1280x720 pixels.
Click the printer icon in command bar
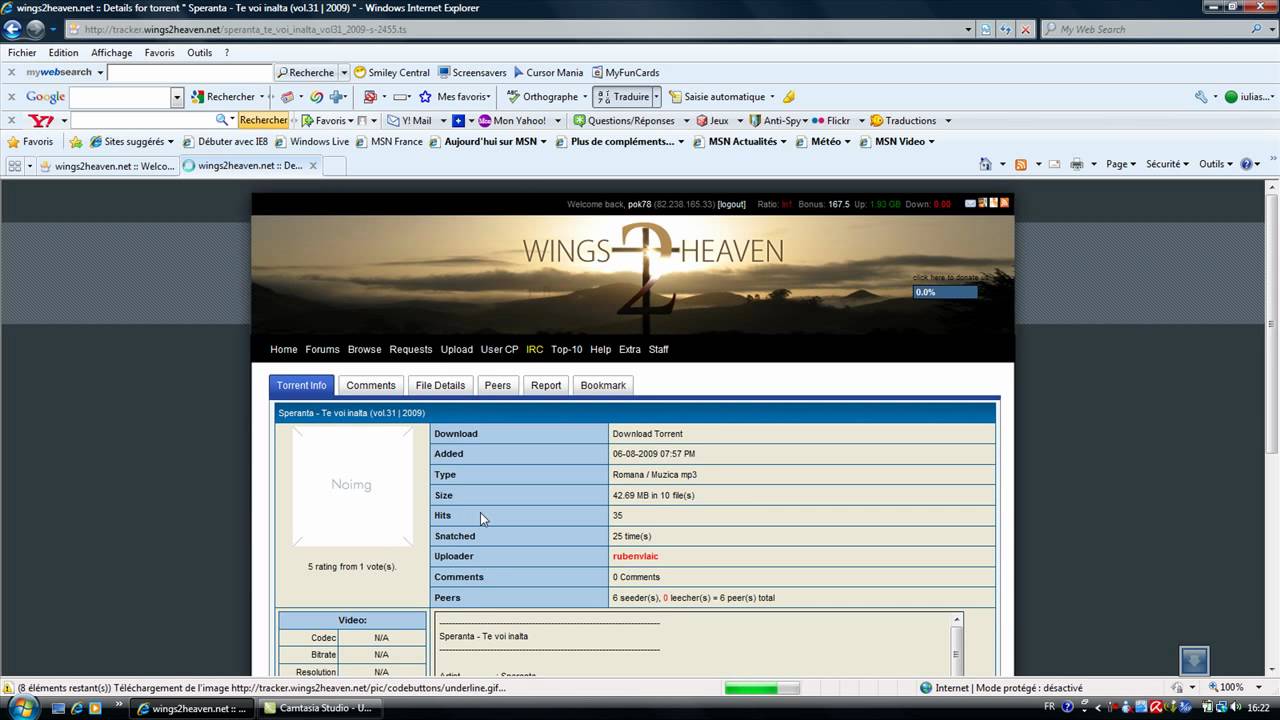(1077, 164)
